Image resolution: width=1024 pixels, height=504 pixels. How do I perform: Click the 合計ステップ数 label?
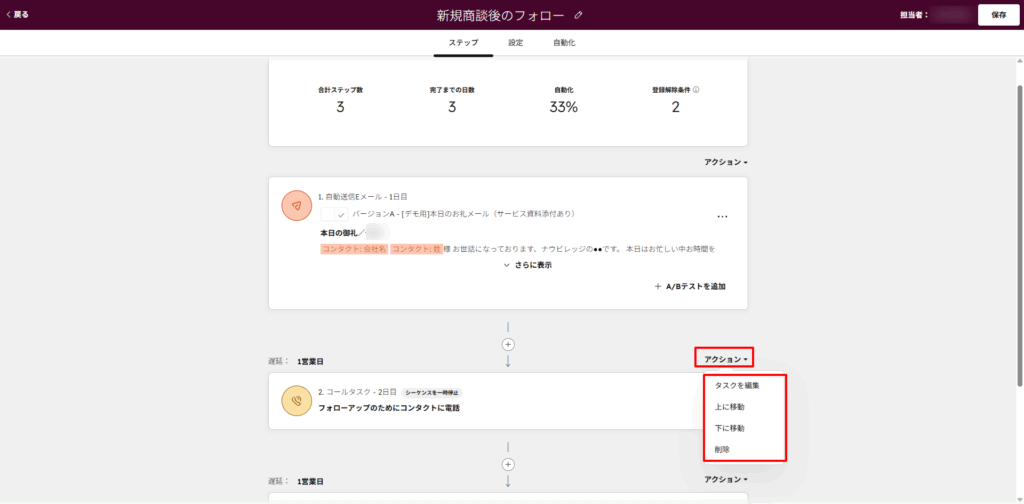click(x=340, y=90)
